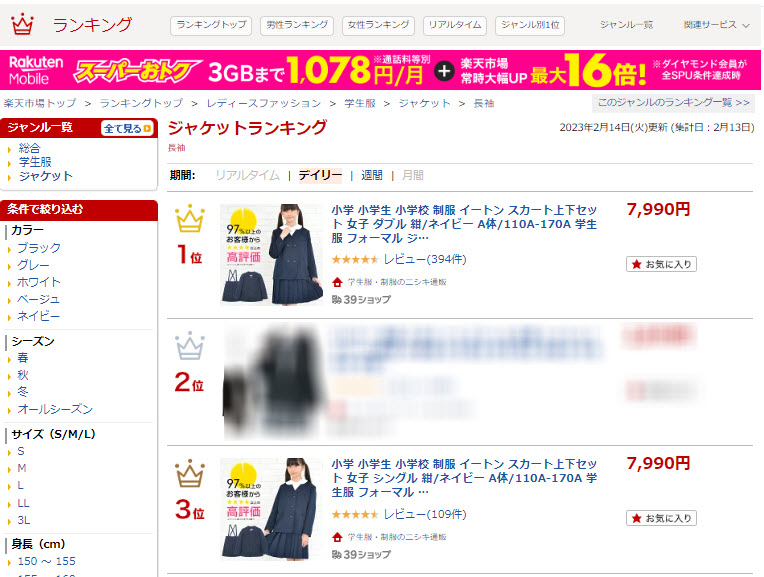Switch to the 週間 ranking period
The height and width of the screenshot is (577, 764).
pyautogui.click(x=371, y=175)
